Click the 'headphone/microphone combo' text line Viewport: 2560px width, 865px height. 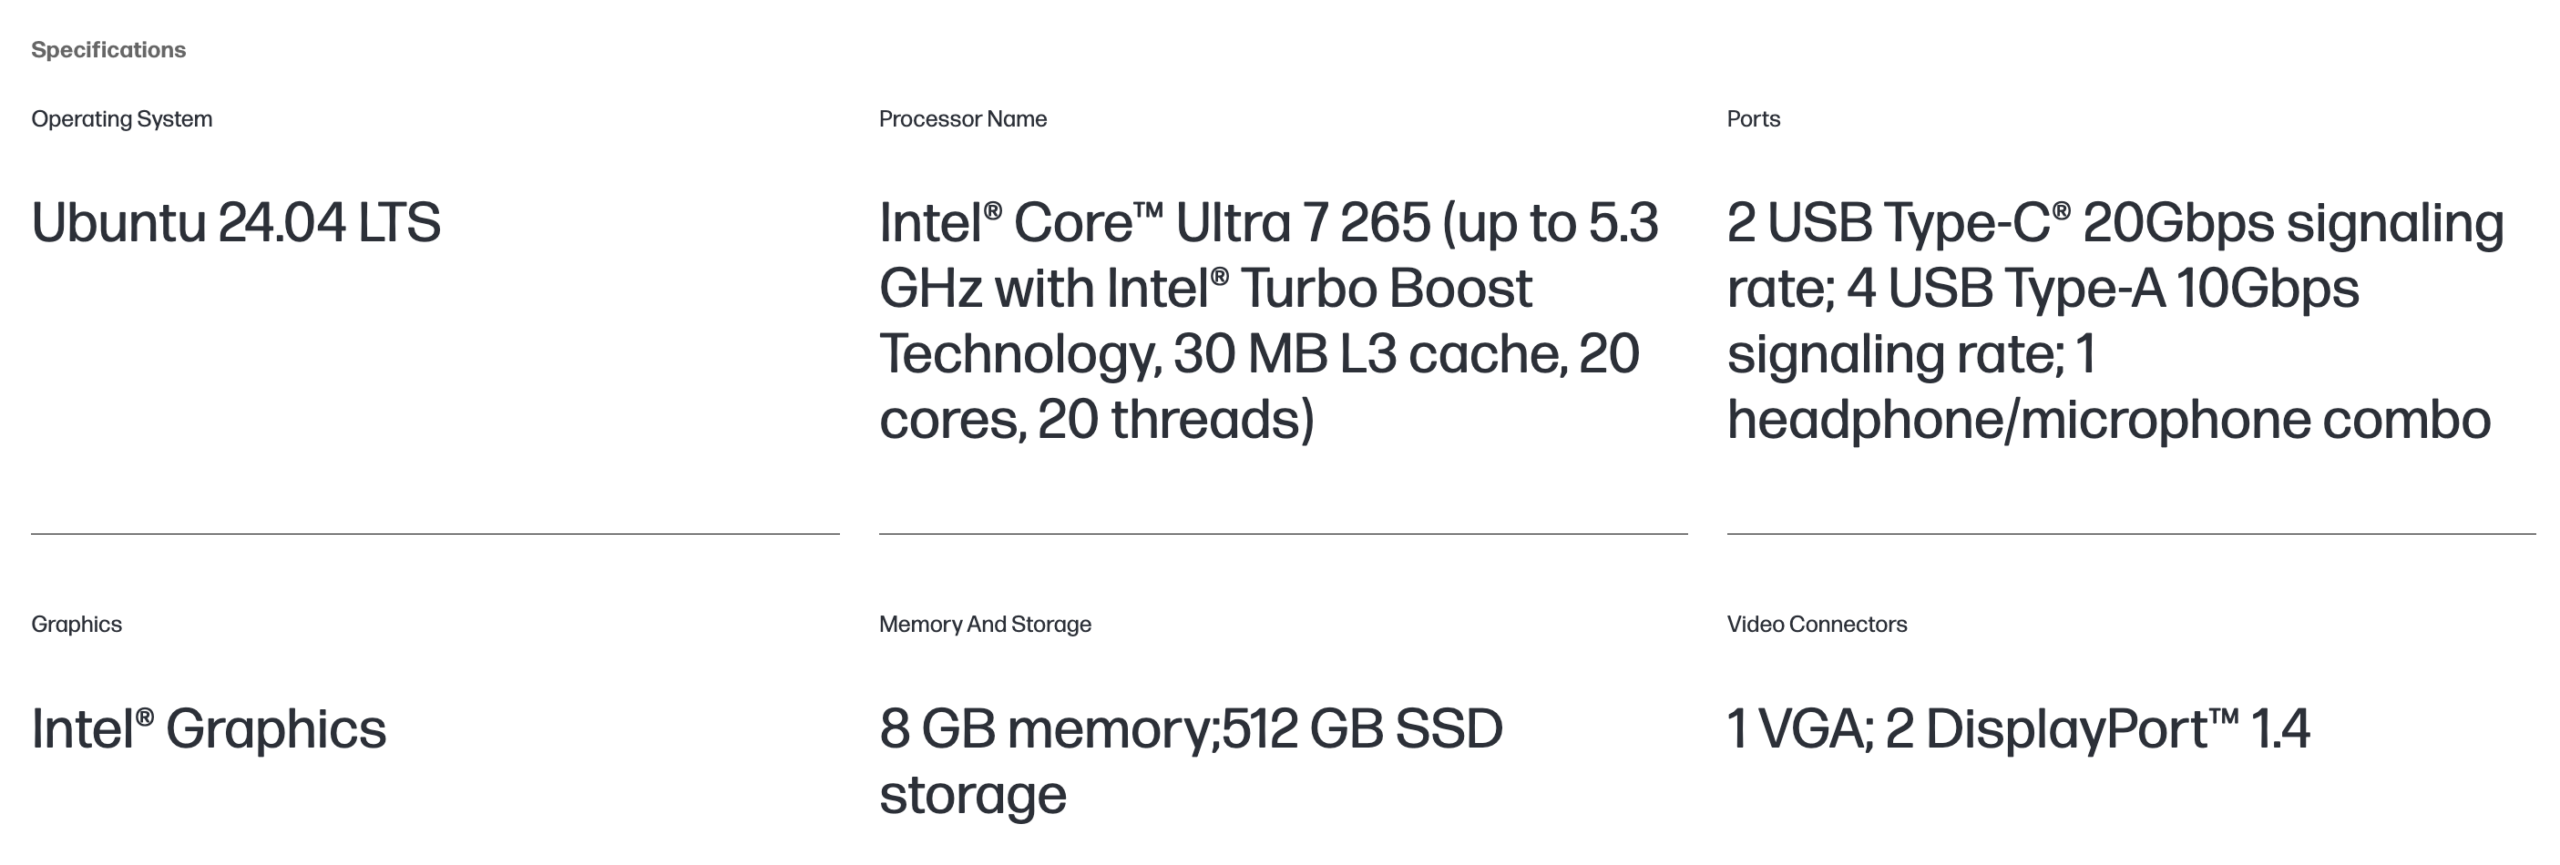(x=2108, y=420)
